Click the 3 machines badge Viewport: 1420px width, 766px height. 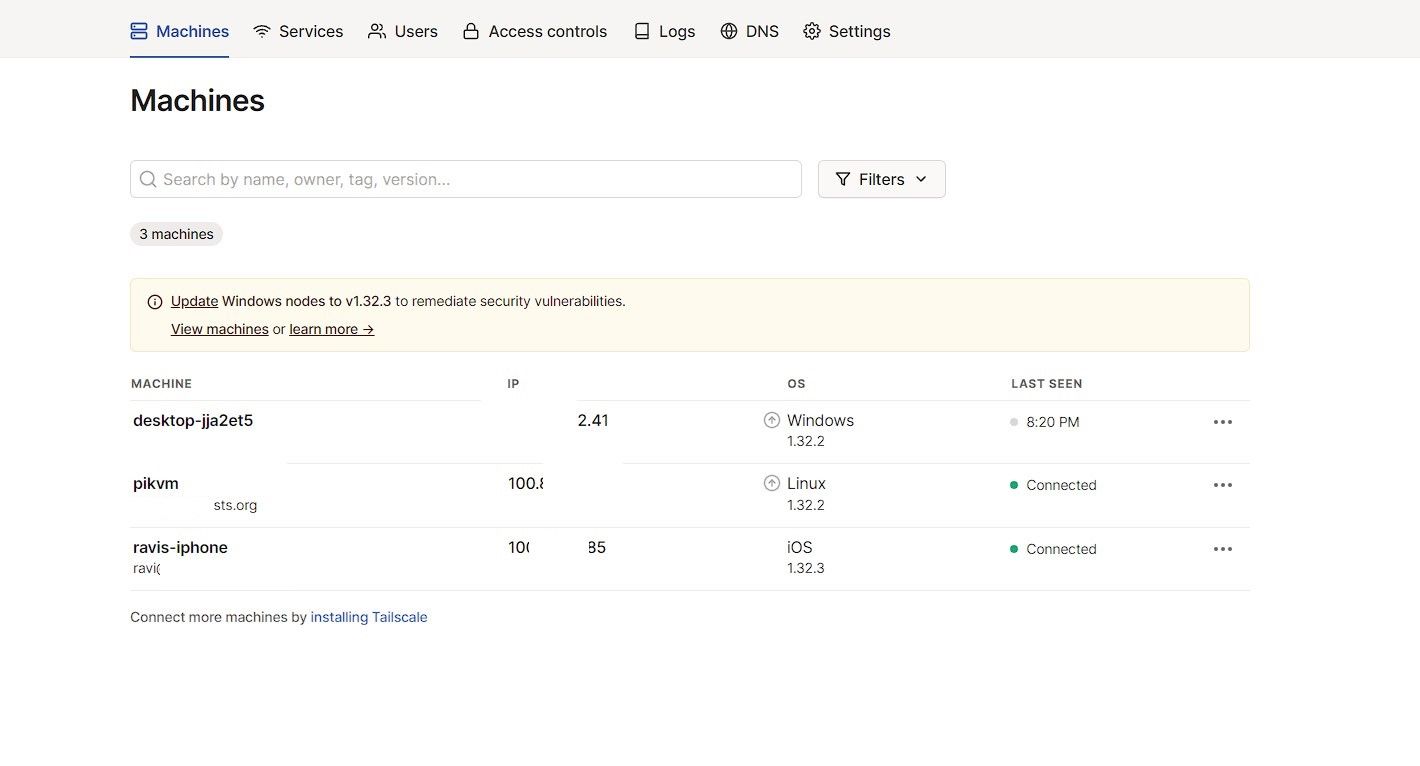176,234
